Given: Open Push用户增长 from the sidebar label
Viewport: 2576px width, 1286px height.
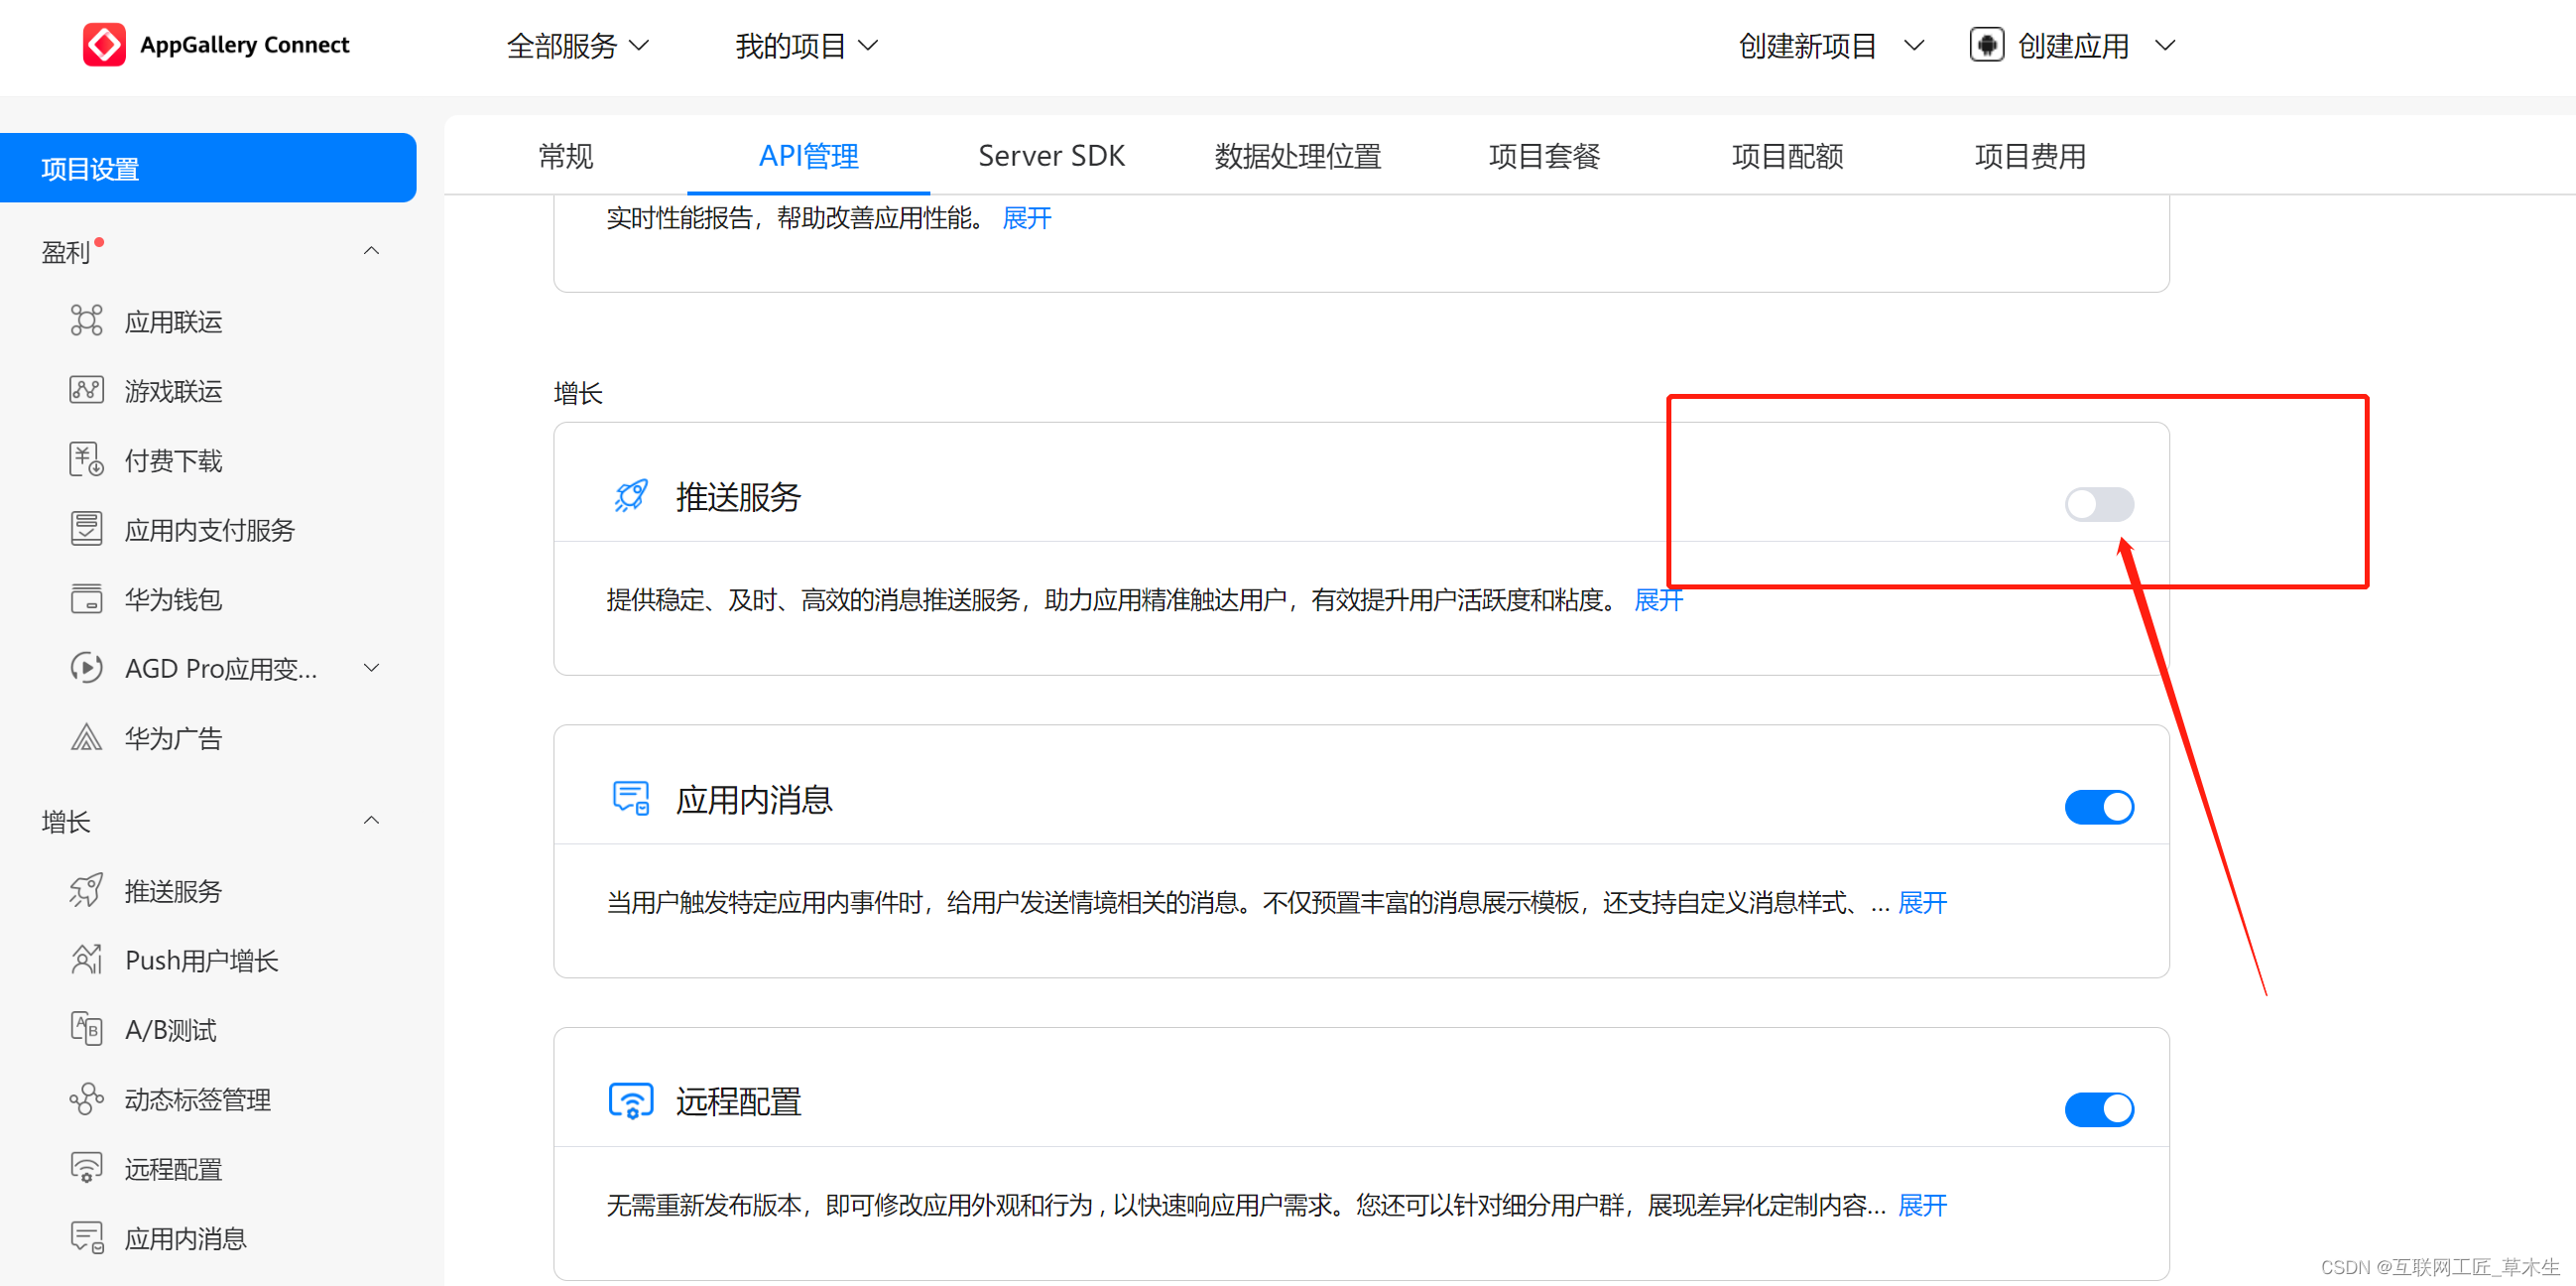Looking at the screenshot, I should point(201,961).
